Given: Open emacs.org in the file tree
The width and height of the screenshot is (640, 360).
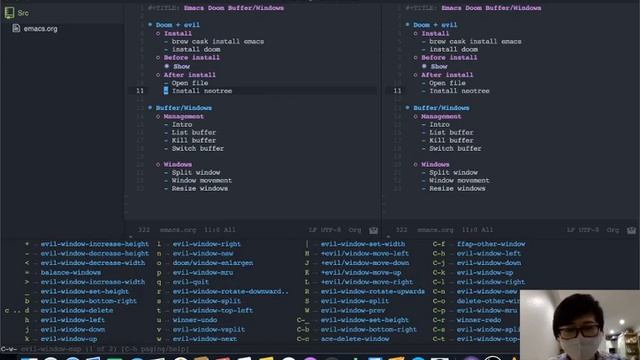Looking at the screenshot, I should click(x=40, y=29).
